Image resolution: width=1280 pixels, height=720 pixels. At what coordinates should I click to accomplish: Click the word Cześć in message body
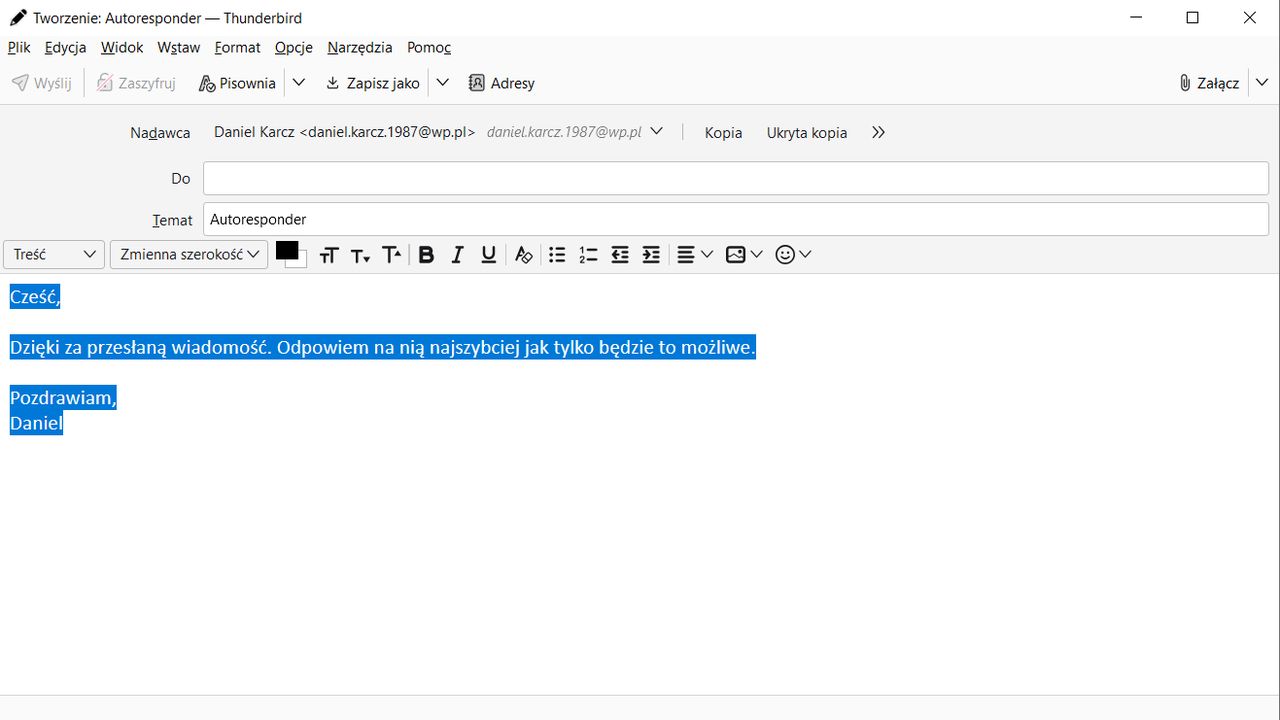[32, 296]
